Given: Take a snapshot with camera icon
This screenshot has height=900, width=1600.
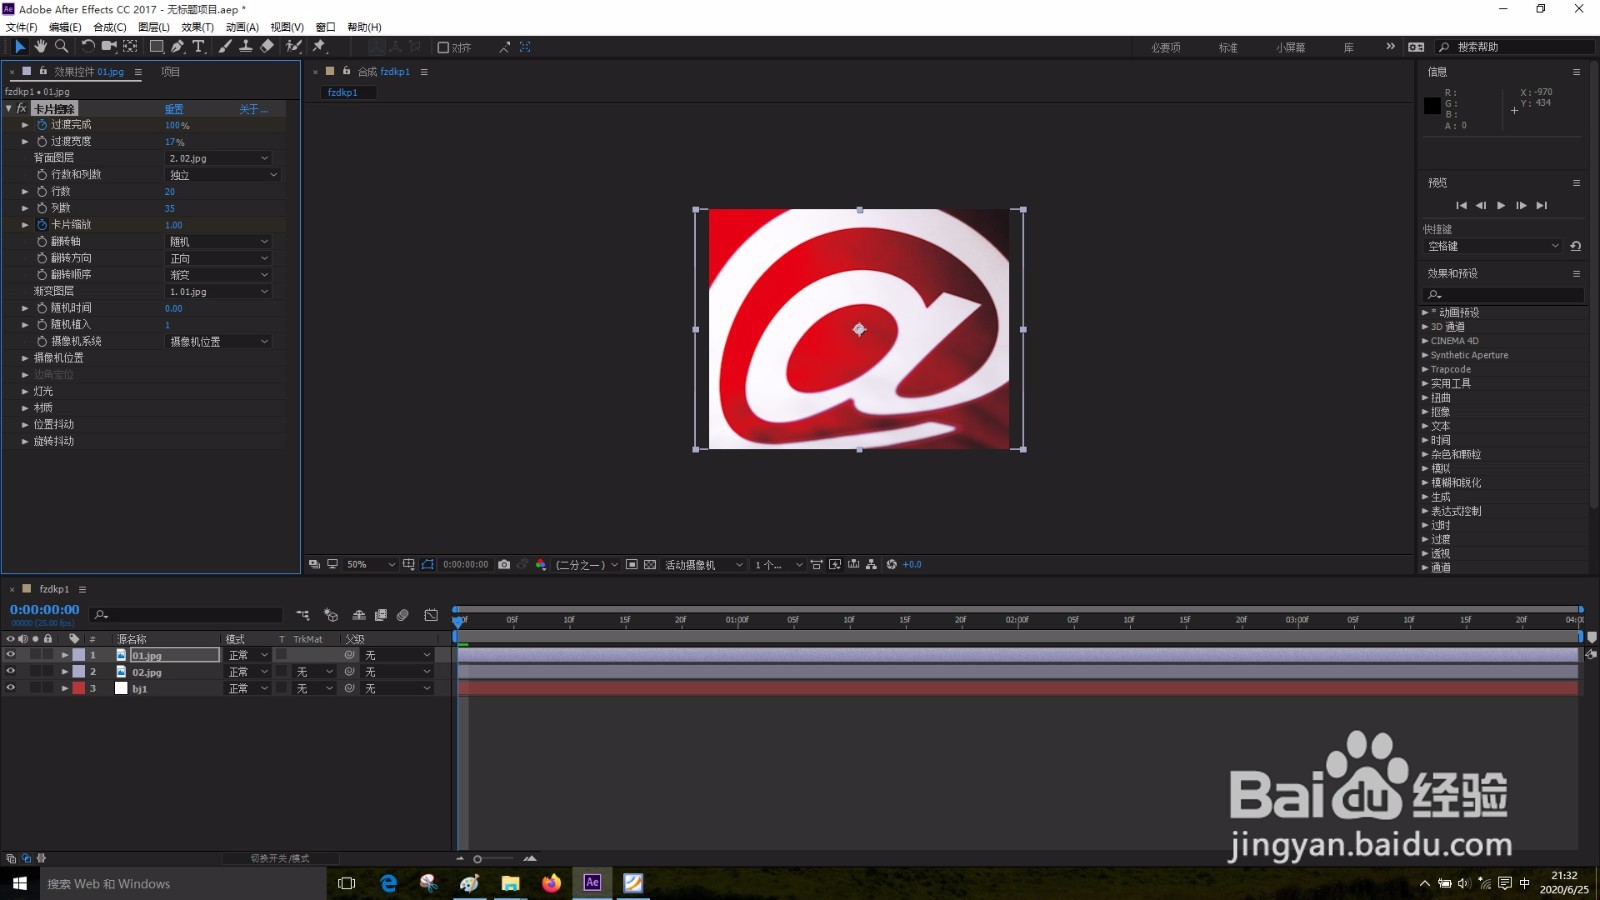Looking at the screenshot, I should tap(504, 565).
